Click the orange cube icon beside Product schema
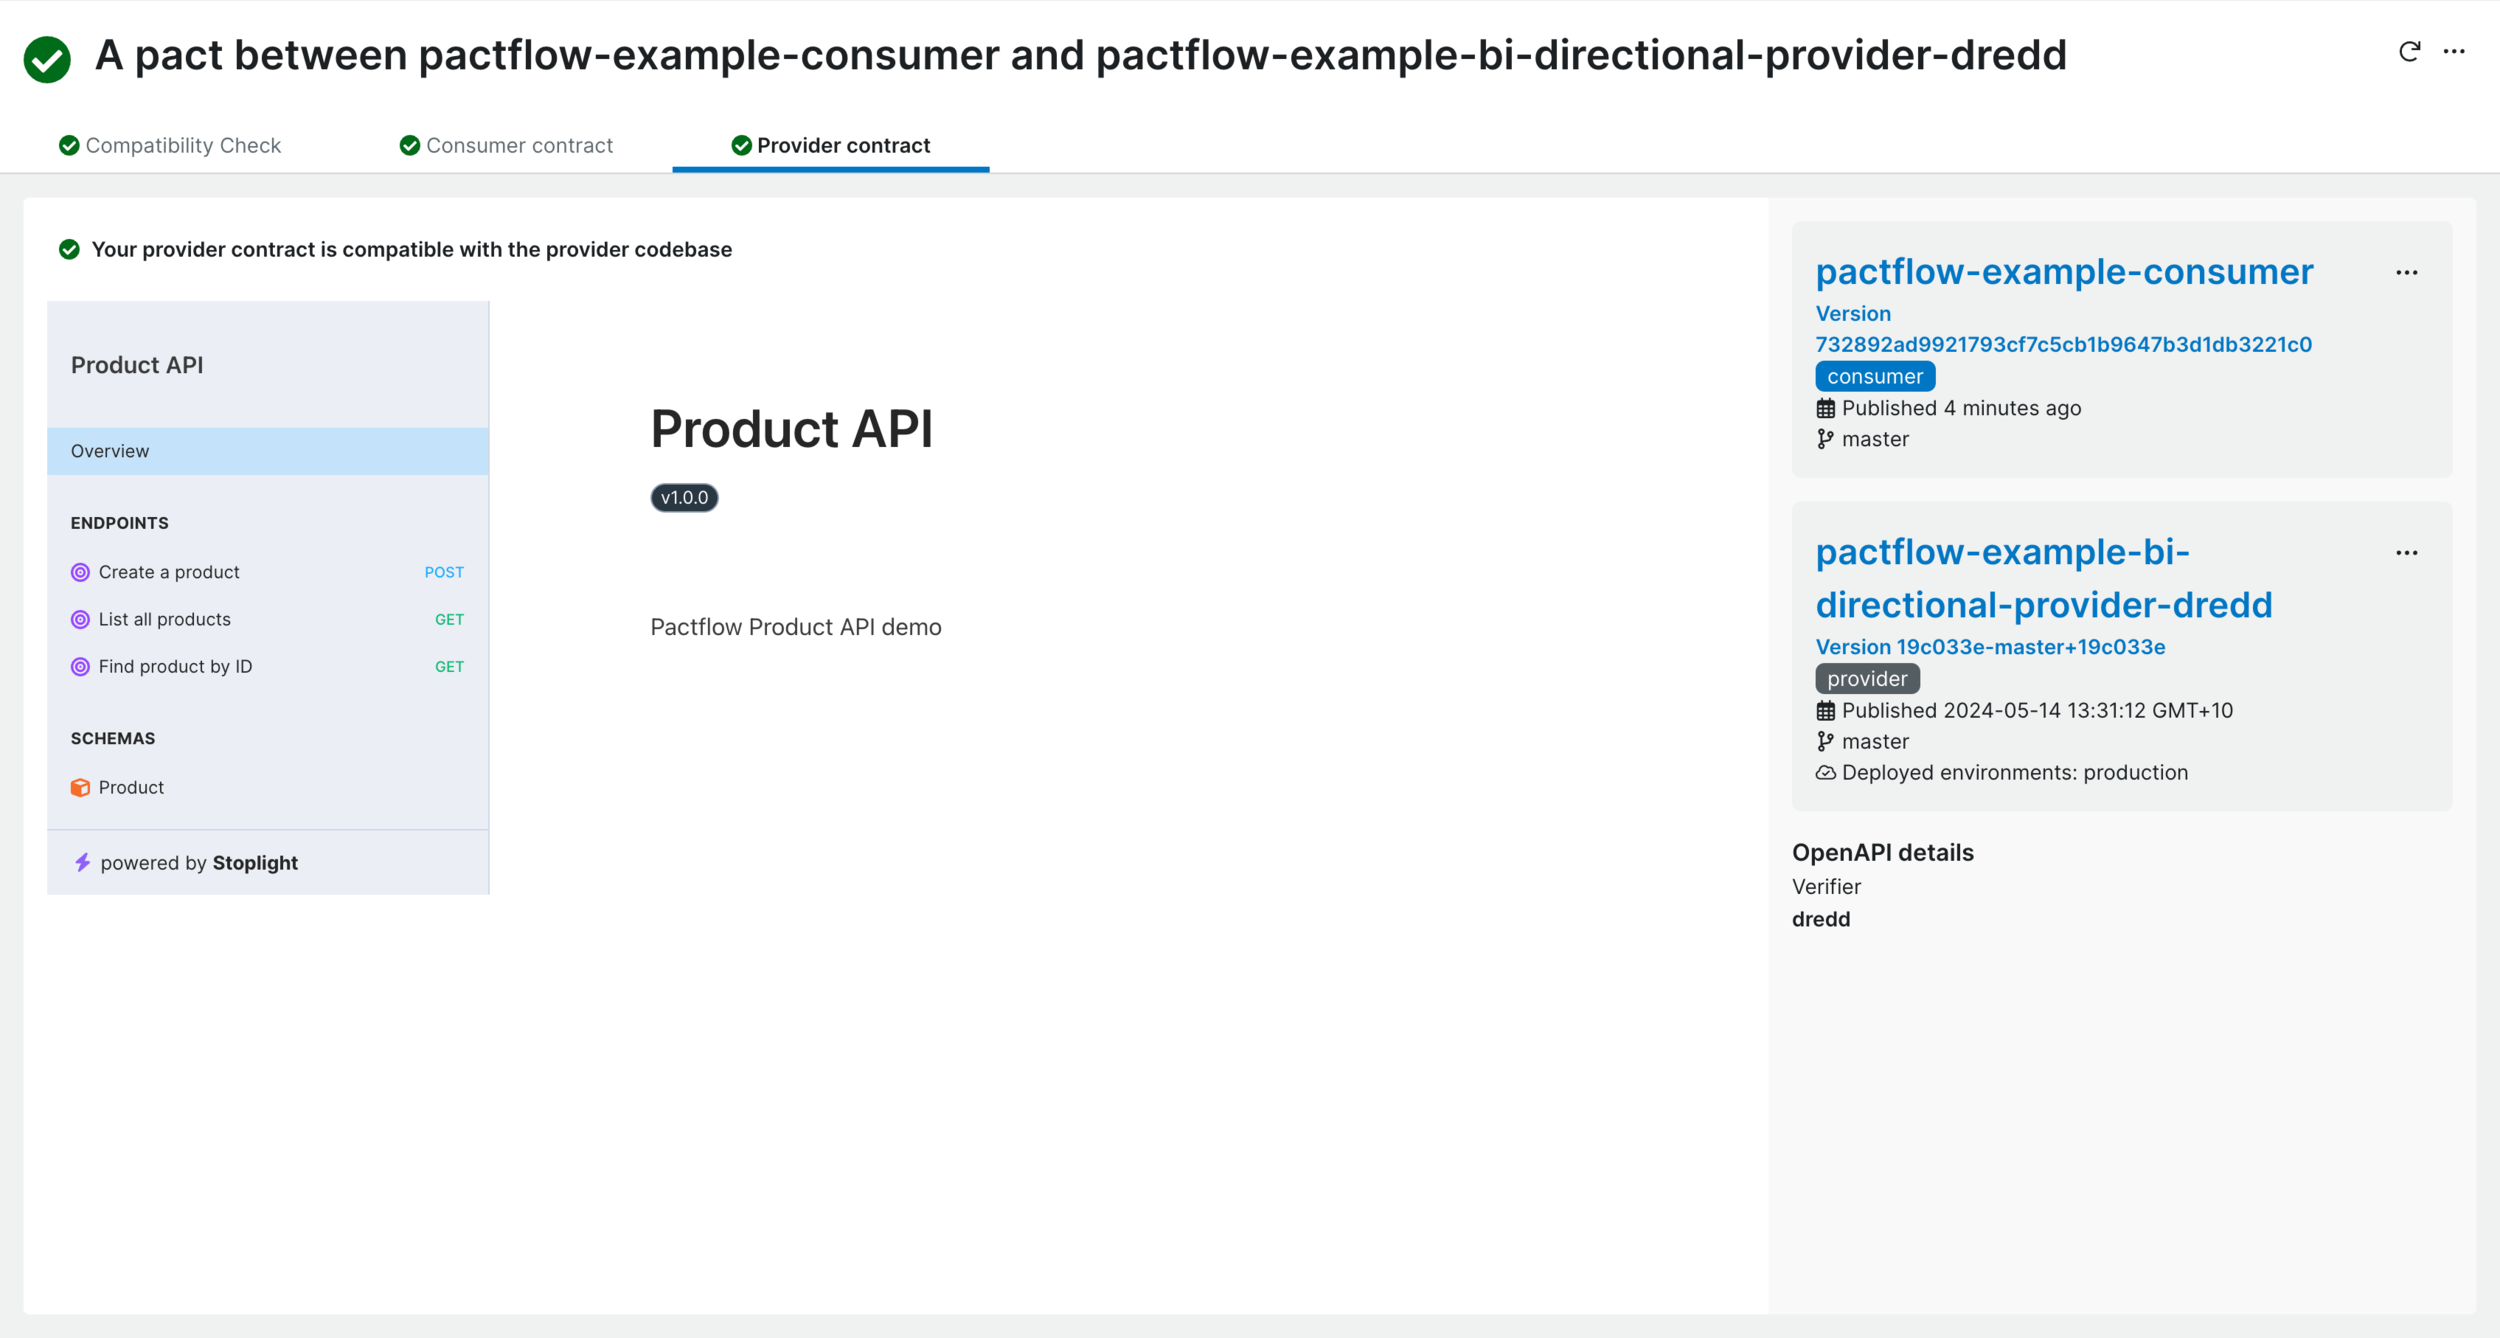Viewport: 2500px width, 1338px height. click(79, 787)
